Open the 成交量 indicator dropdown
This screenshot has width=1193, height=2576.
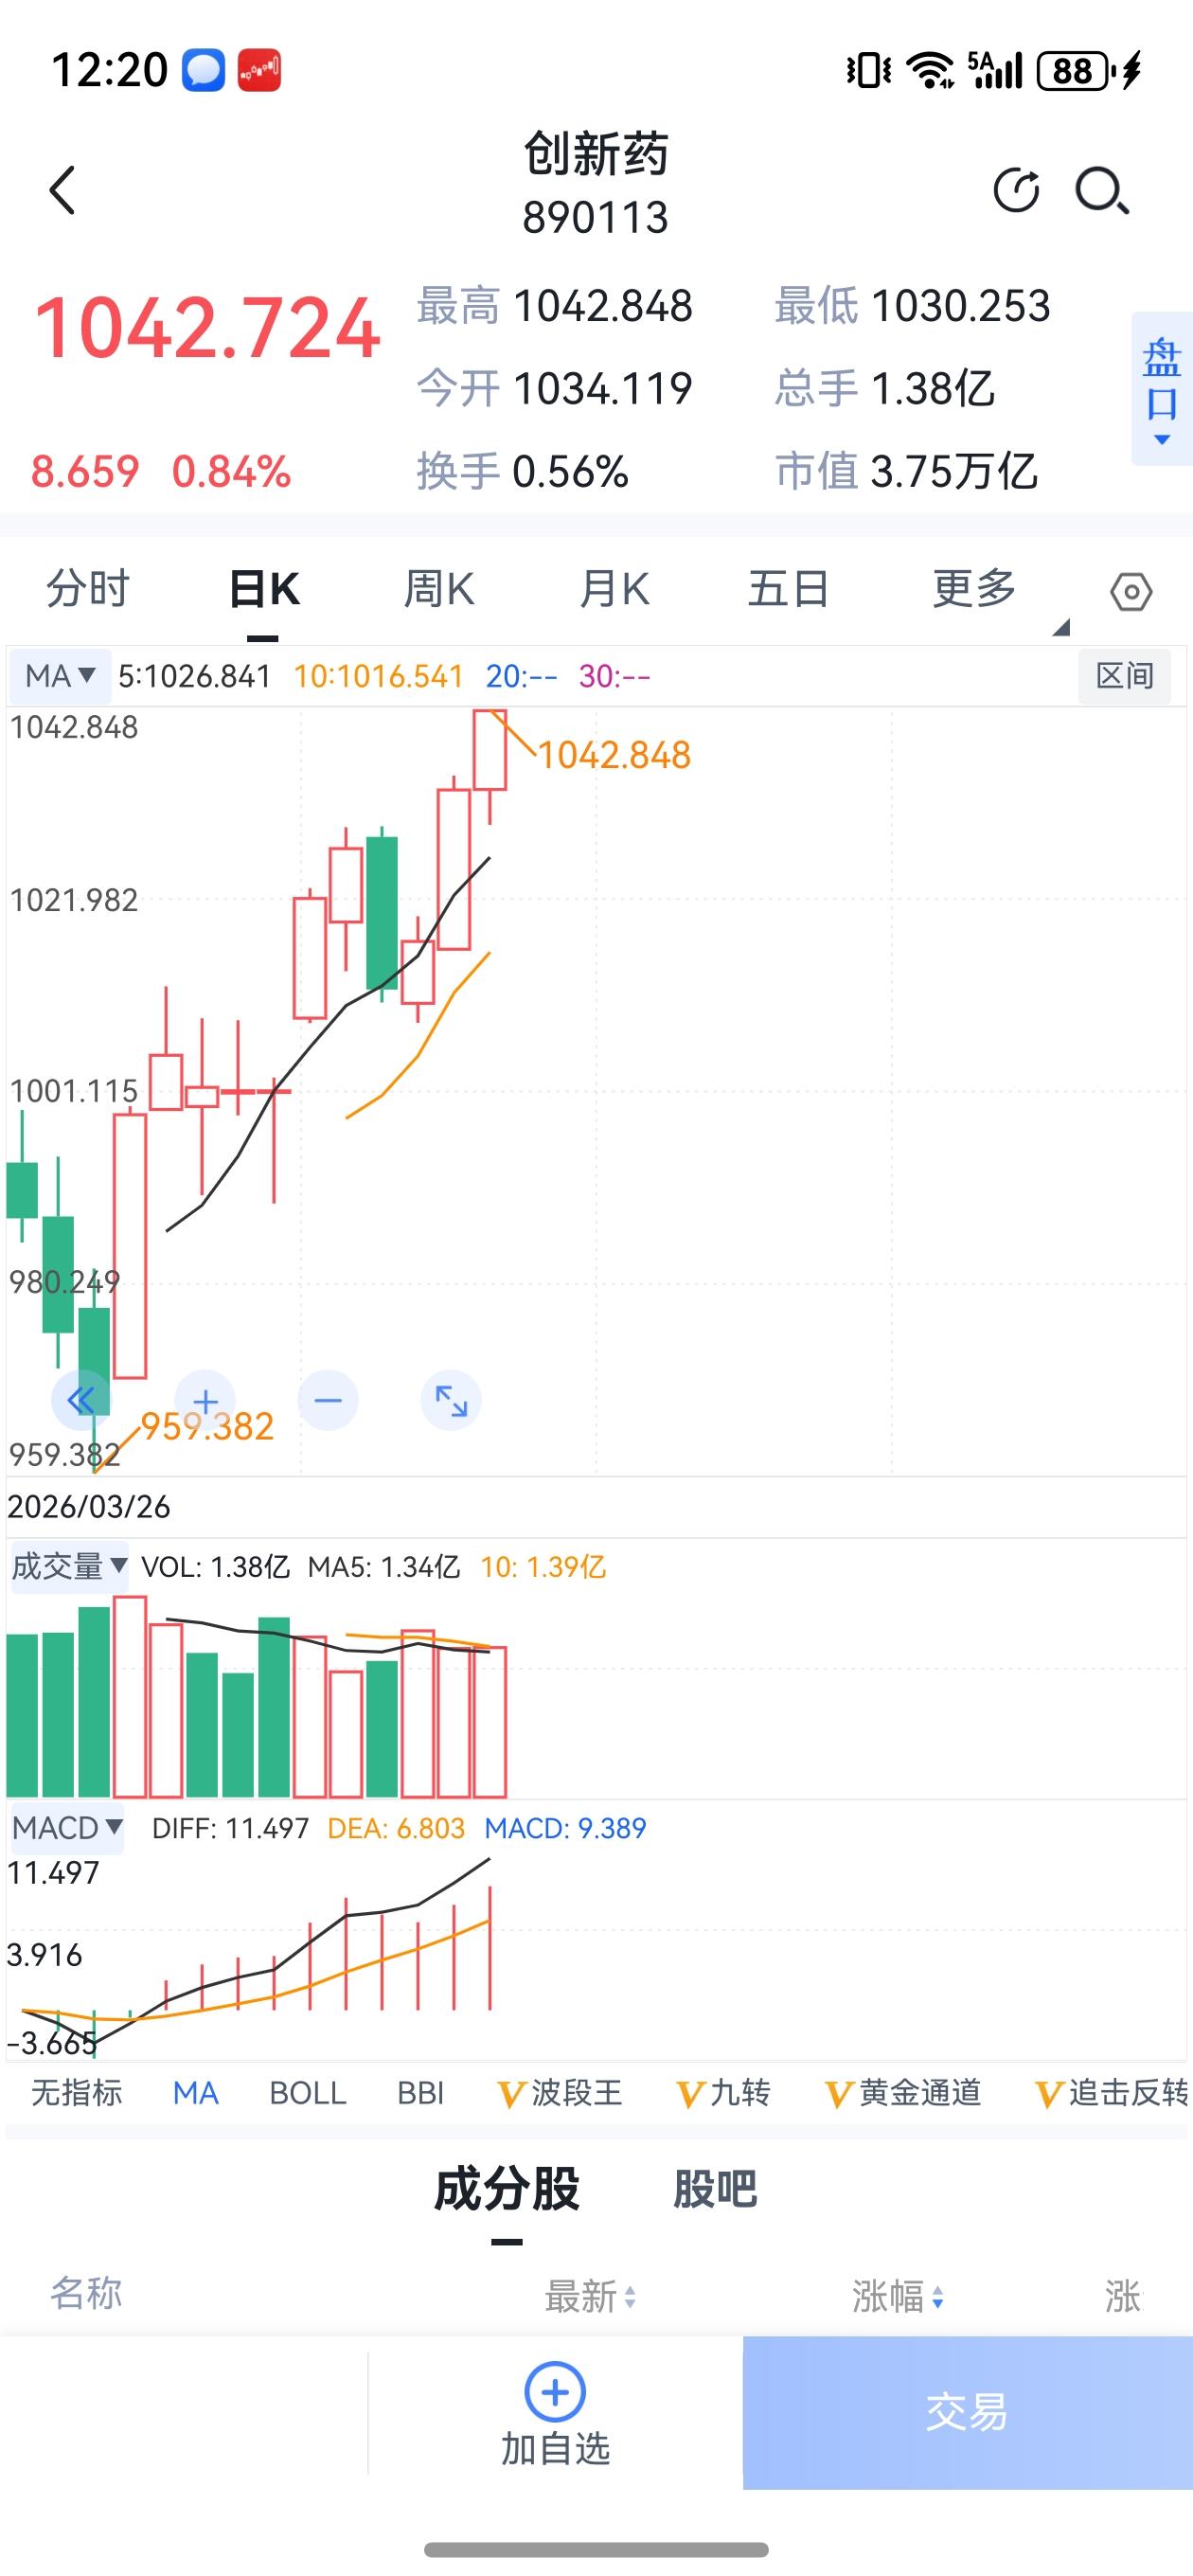coord(68,1566)
